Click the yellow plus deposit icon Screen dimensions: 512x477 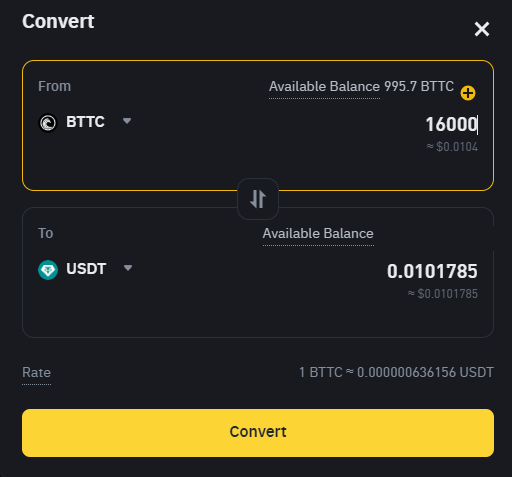pyautogui.click(x=468, y=93)
